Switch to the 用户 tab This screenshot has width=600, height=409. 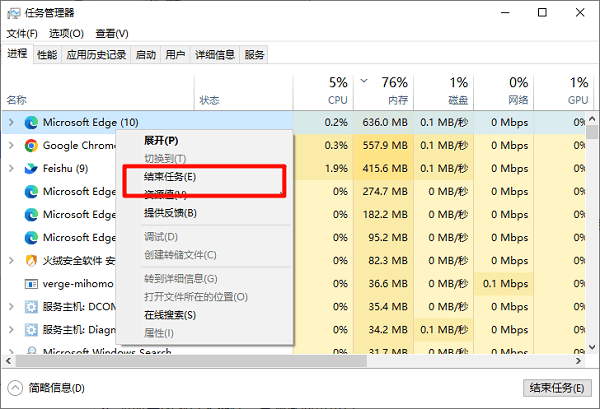tap(175, 55)
